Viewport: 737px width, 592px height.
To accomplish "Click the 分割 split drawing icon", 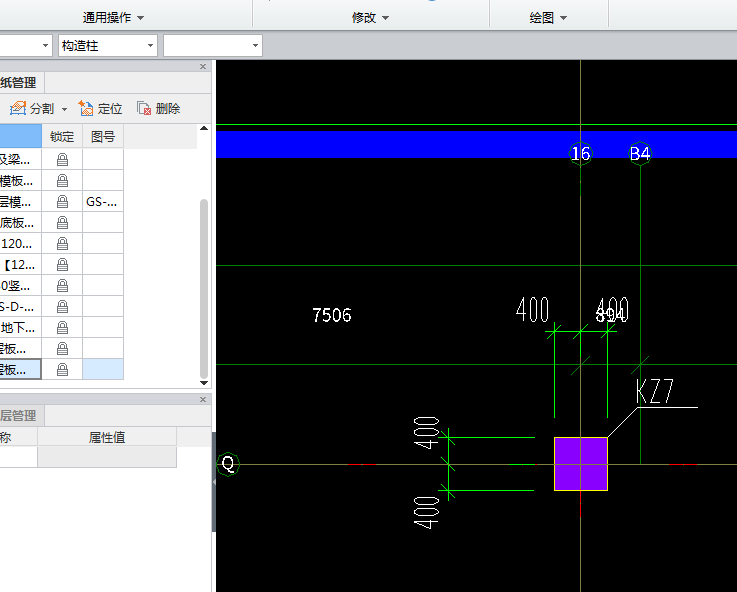I will click(x=18, y=109).
